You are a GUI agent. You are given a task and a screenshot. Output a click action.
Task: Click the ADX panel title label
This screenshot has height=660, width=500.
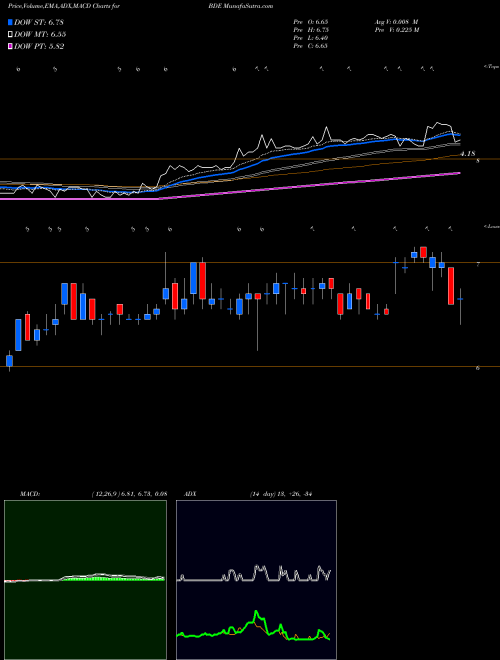tap(190, 494)
